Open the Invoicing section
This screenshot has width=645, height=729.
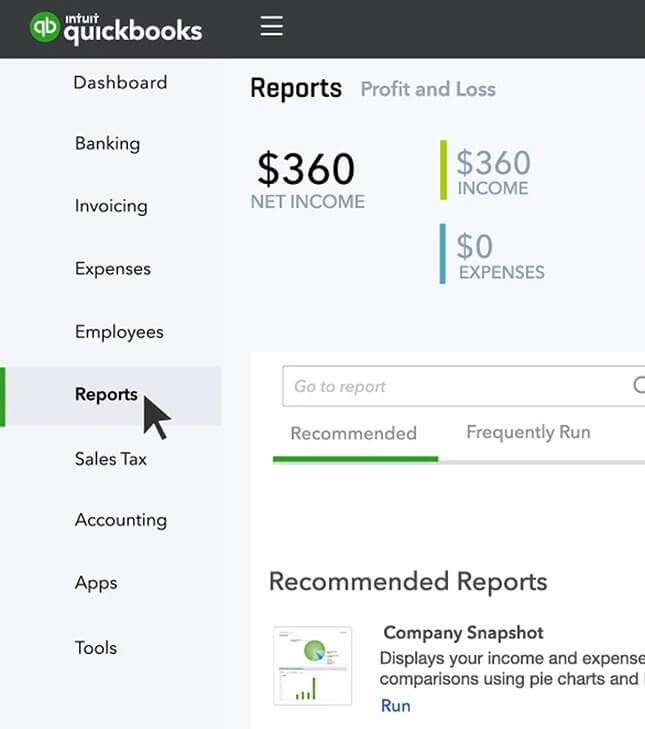point(111,206)
